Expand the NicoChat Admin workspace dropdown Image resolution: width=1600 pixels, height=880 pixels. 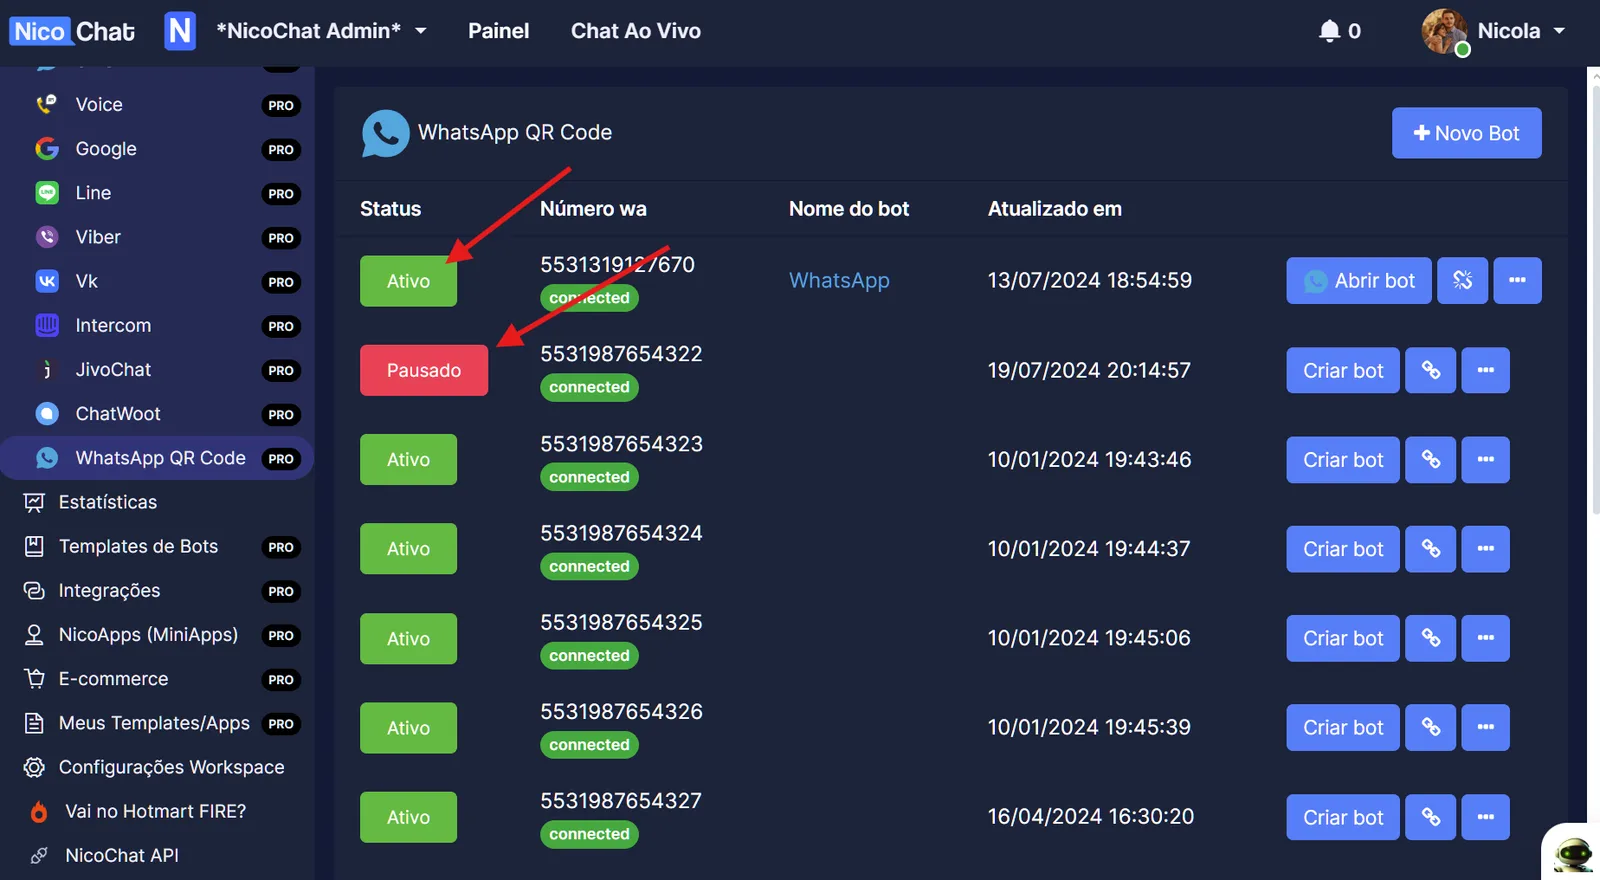pyautogui.click(x=321, y=31)
